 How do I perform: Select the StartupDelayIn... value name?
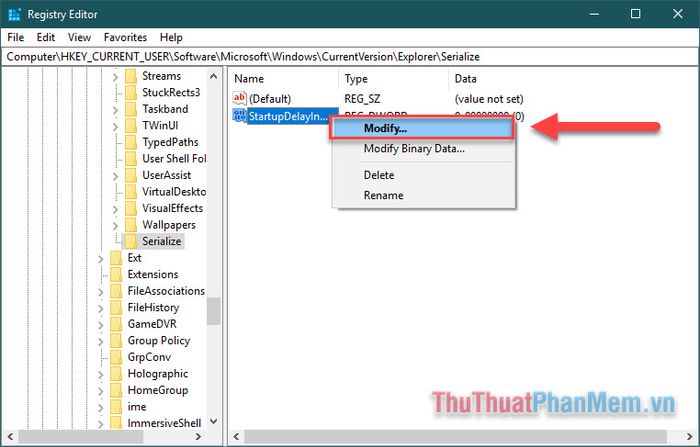click(288, 116)
